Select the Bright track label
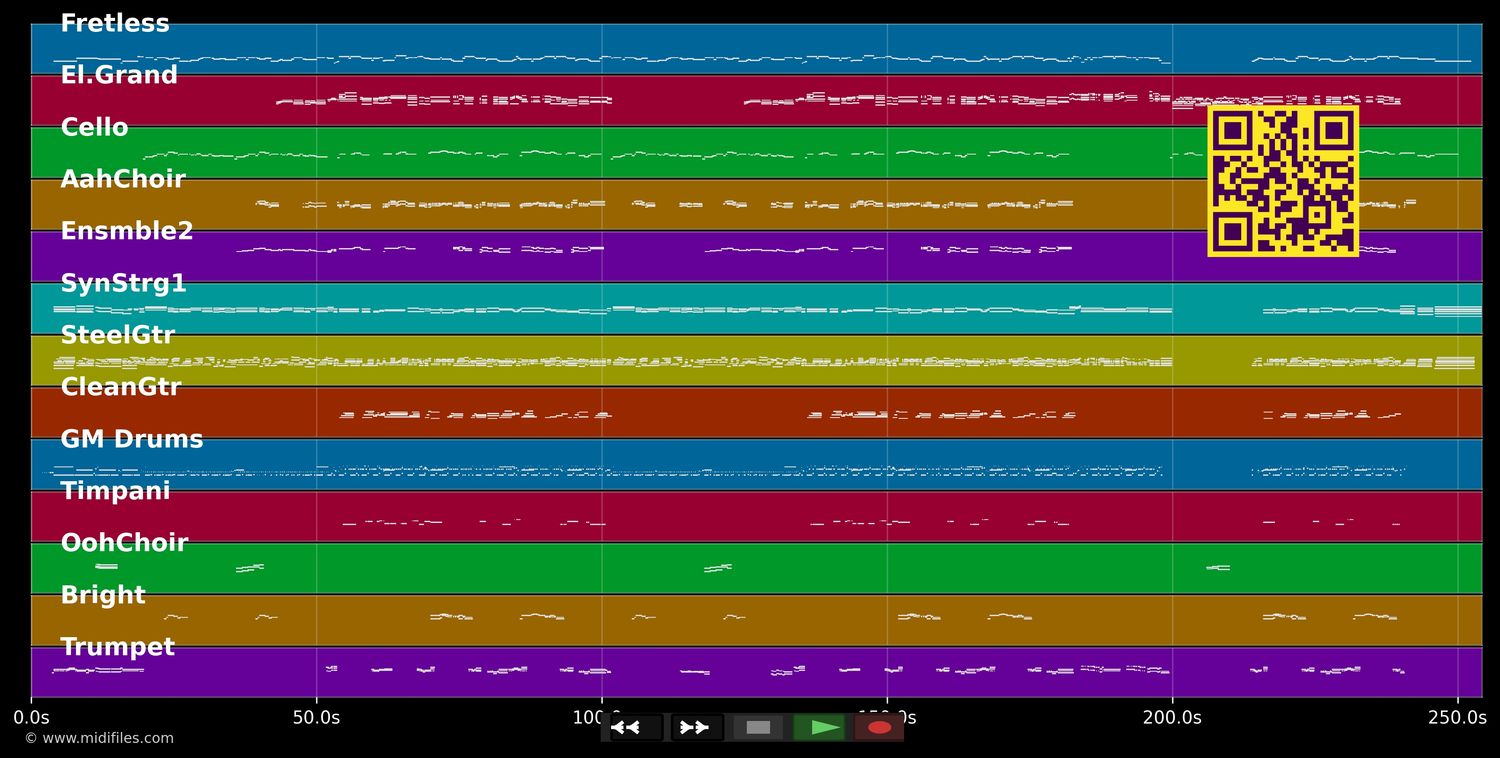Viewport: 1500px width, 758px height. point(103,596)
